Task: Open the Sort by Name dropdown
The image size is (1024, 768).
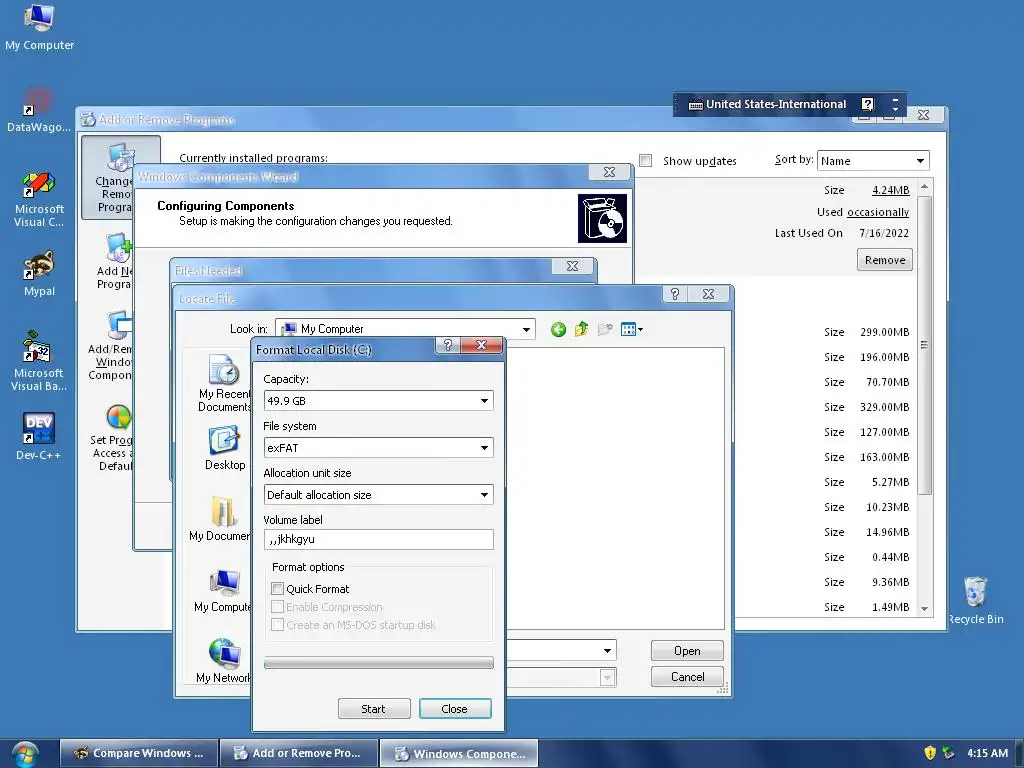Action: (920, 161)
